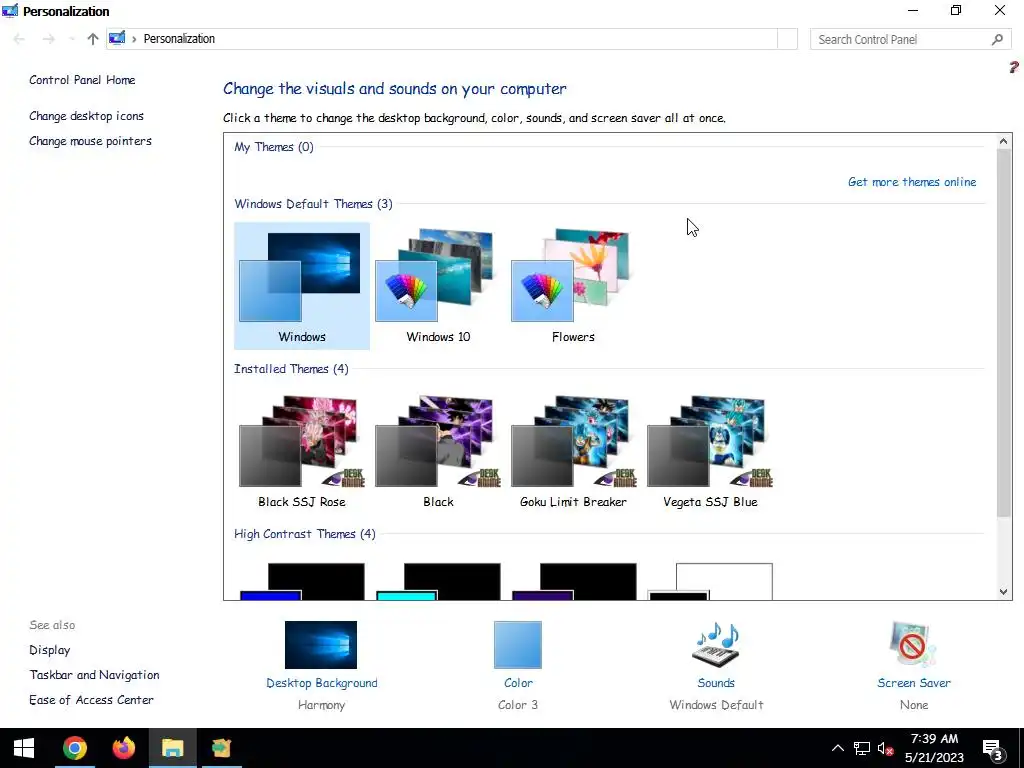Image resolution: width=1024 pixels, height=768 pixels.
Task: Go to Control Panel Home
Action: pos(82,80)
